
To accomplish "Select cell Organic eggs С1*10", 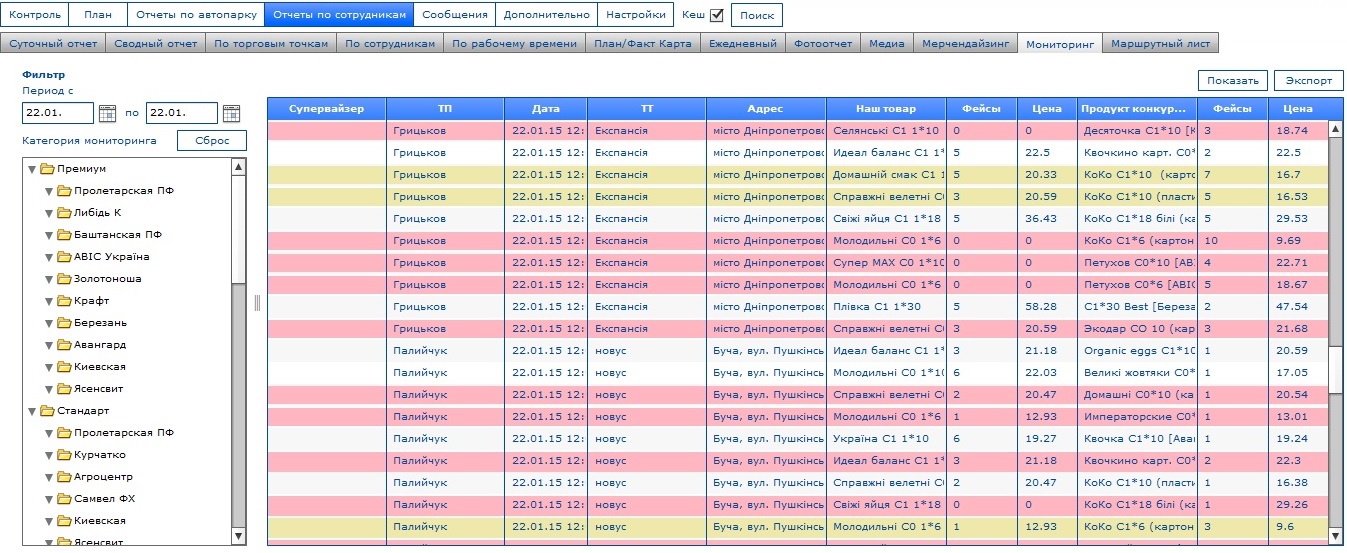I will point(1138,350).
